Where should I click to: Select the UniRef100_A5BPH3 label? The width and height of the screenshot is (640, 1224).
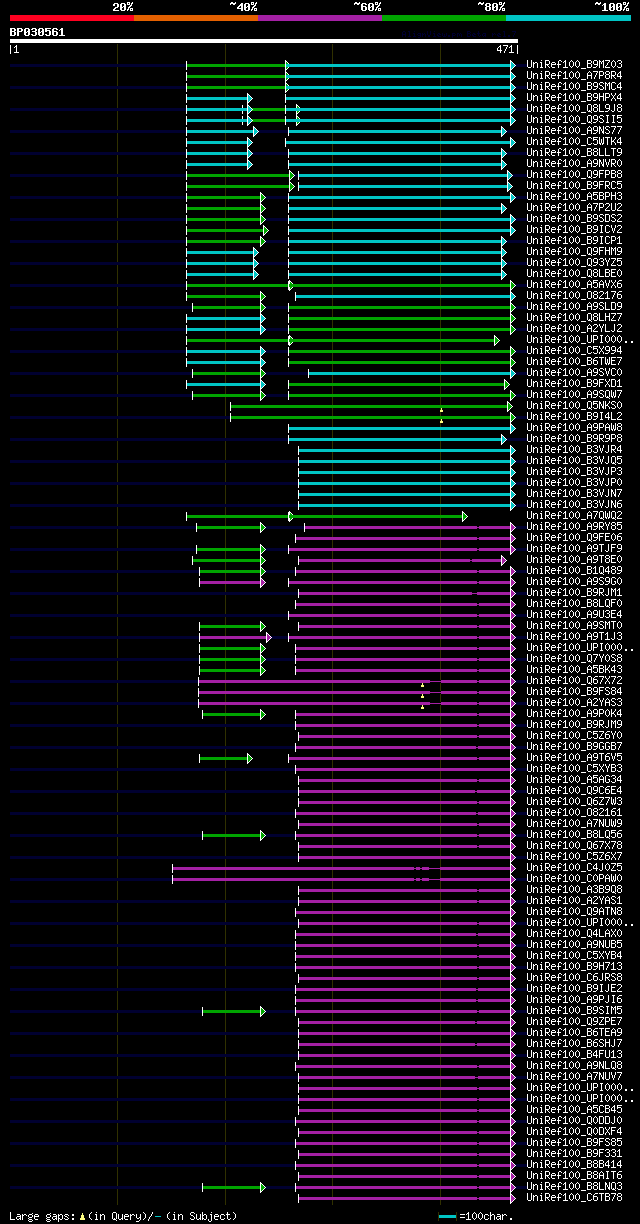(574, 197)
